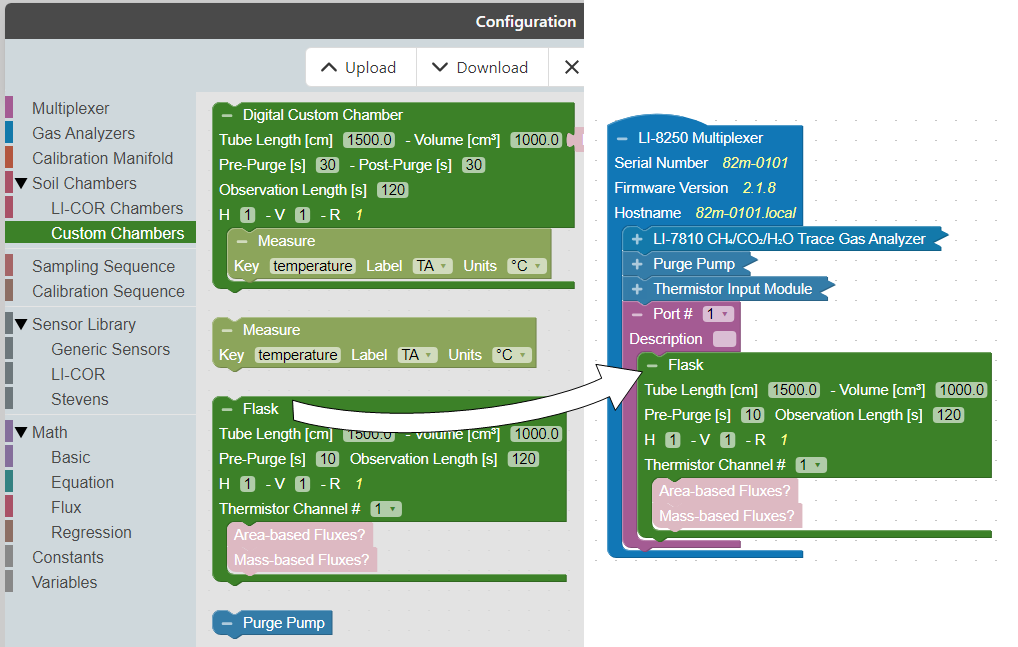This screenshot has width=1018, height=647.
Task: Edit Pre-Purge value in Digital Custom Chamber
Action: pyautogui.click(x=328, y=165)
